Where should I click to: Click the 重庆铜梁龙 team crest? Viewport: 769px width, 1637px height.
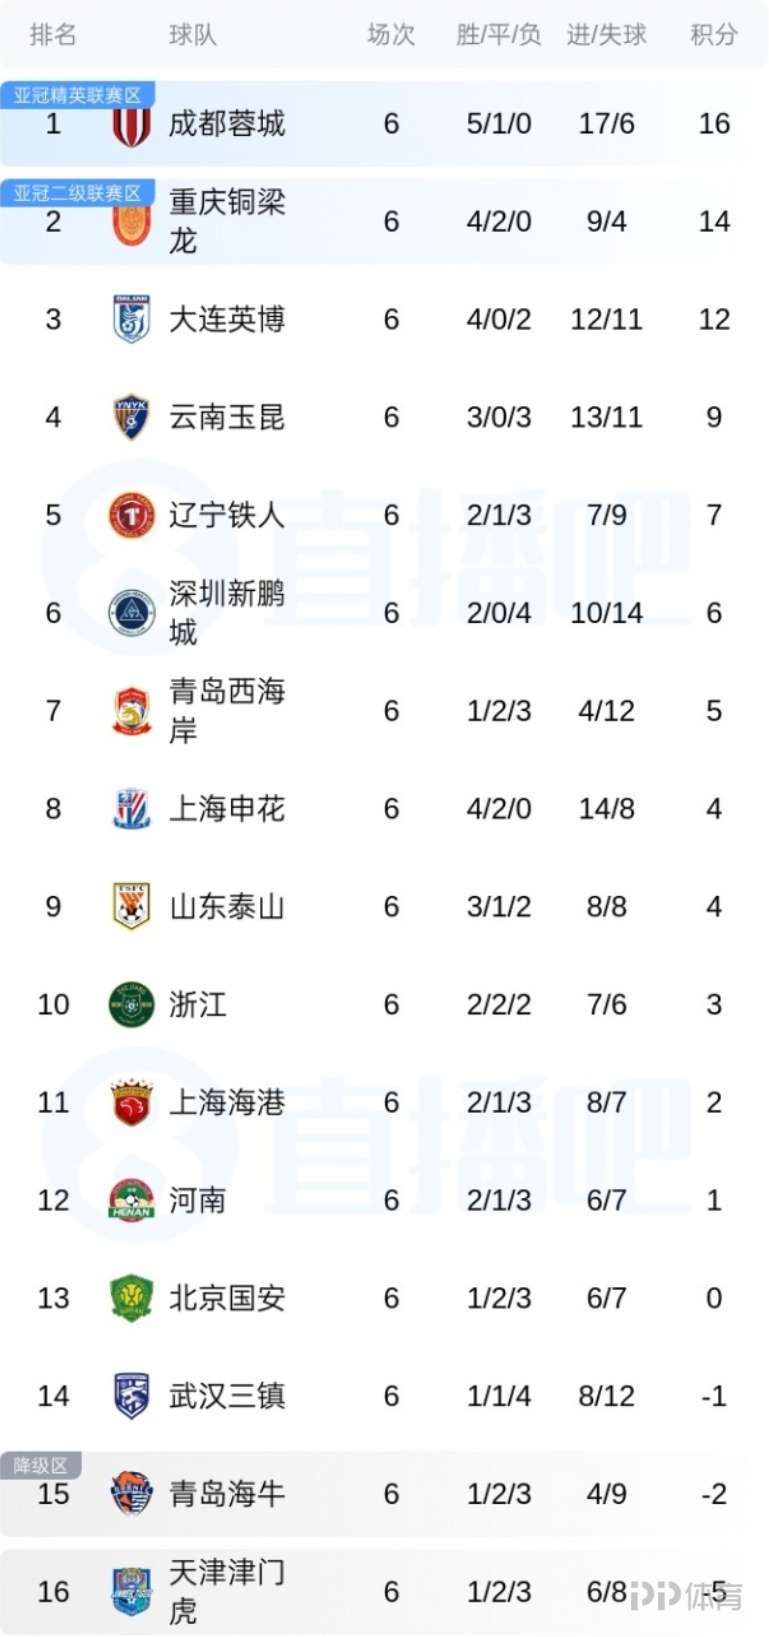(131, 223)
